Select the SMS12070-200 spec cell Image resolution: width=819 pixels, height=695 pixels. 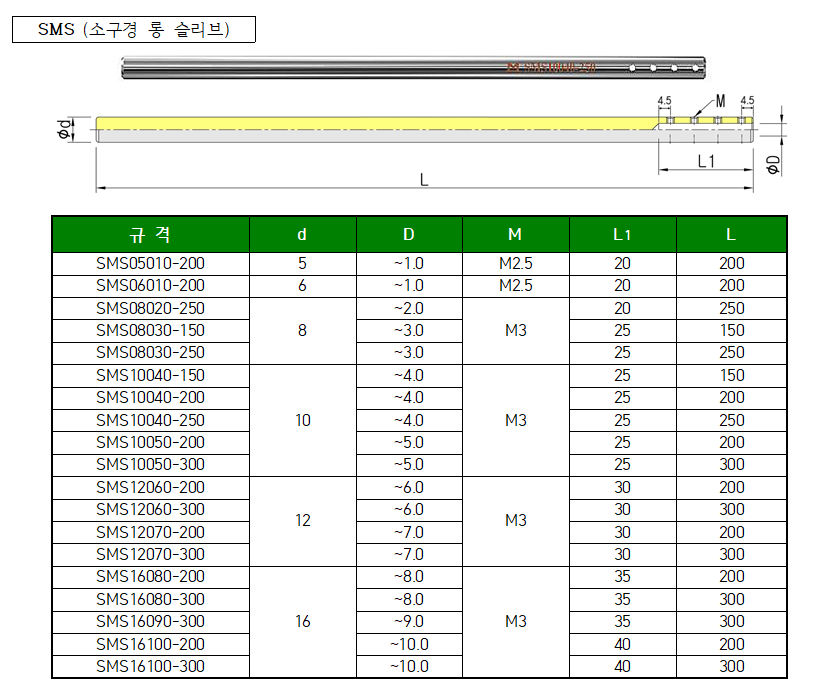[150, 532]
